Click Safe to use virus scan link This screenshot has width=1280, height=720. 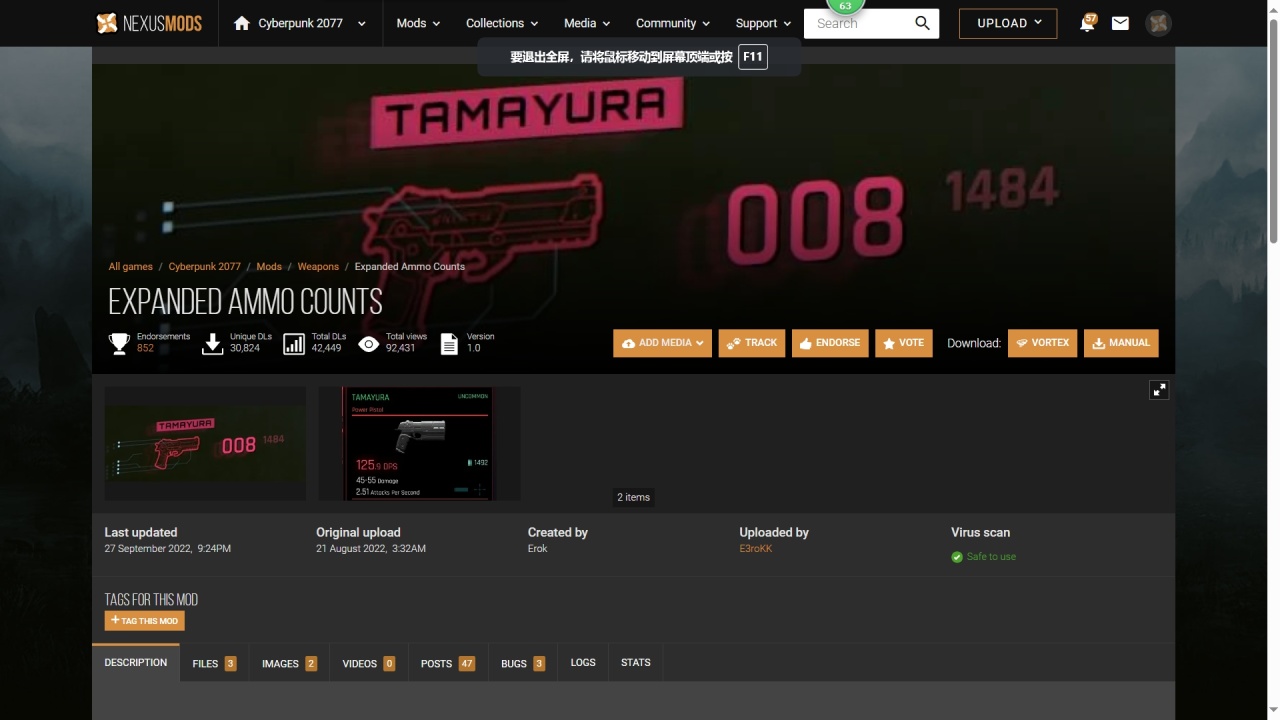991,557
